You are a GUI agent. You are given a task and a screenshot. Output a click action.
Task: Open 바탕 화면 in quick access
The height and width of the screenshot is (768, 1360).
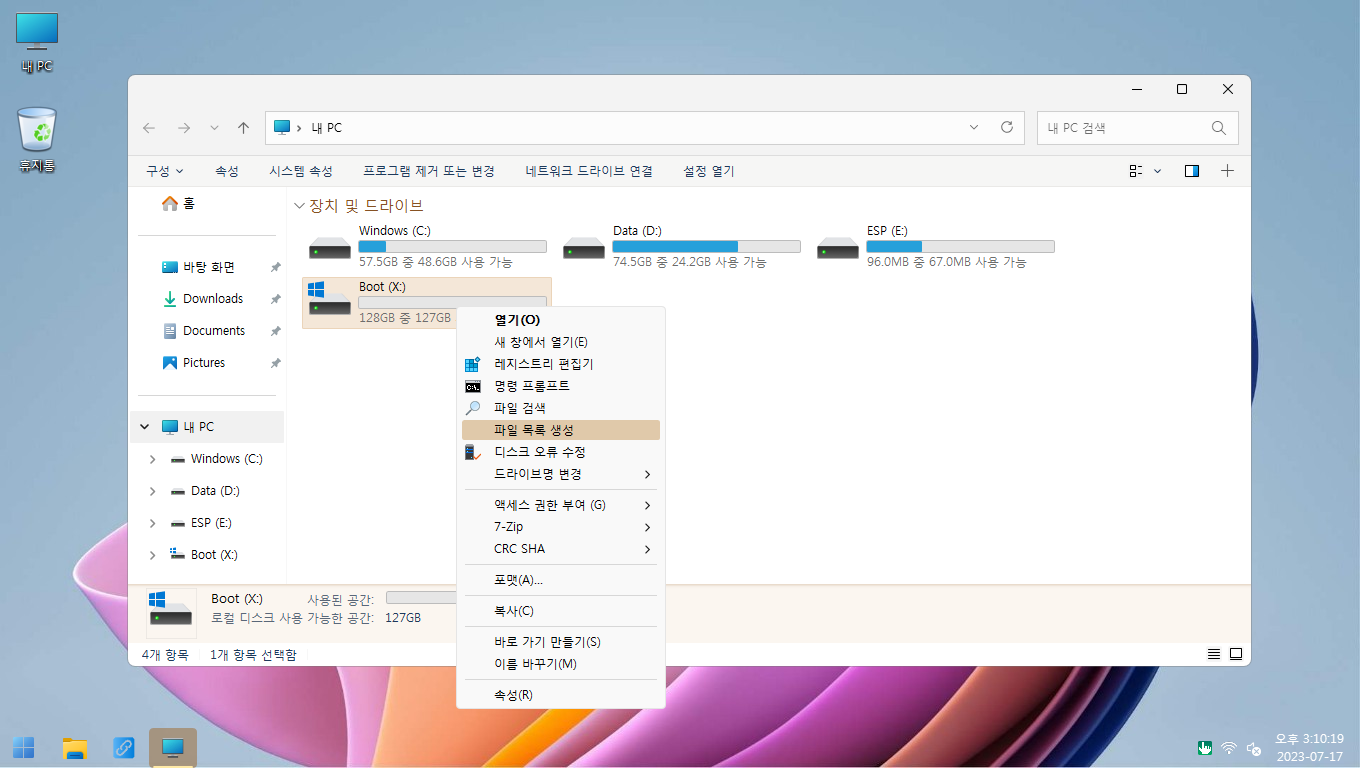(208, 267)
